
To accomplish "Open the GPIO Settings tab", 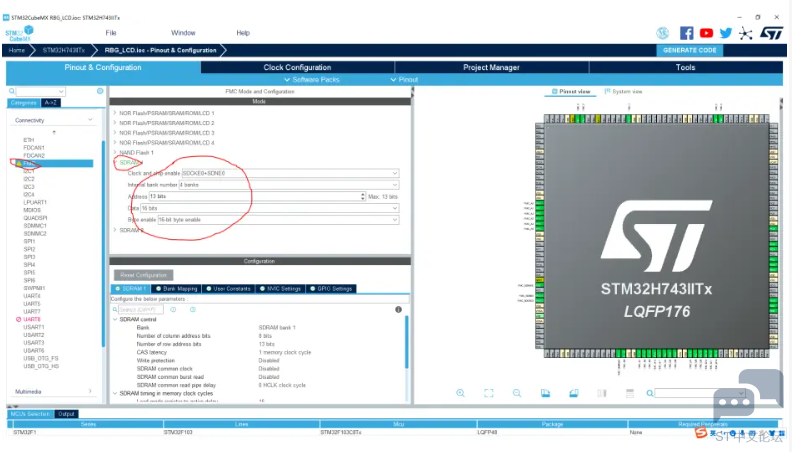I will click(x=331, y=289).
